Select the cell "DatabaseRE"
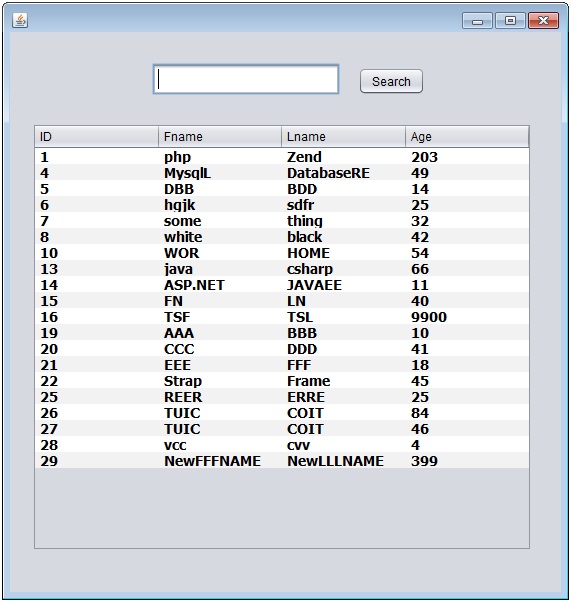Screen dimensions: 571x603 [x=343, y=173]
